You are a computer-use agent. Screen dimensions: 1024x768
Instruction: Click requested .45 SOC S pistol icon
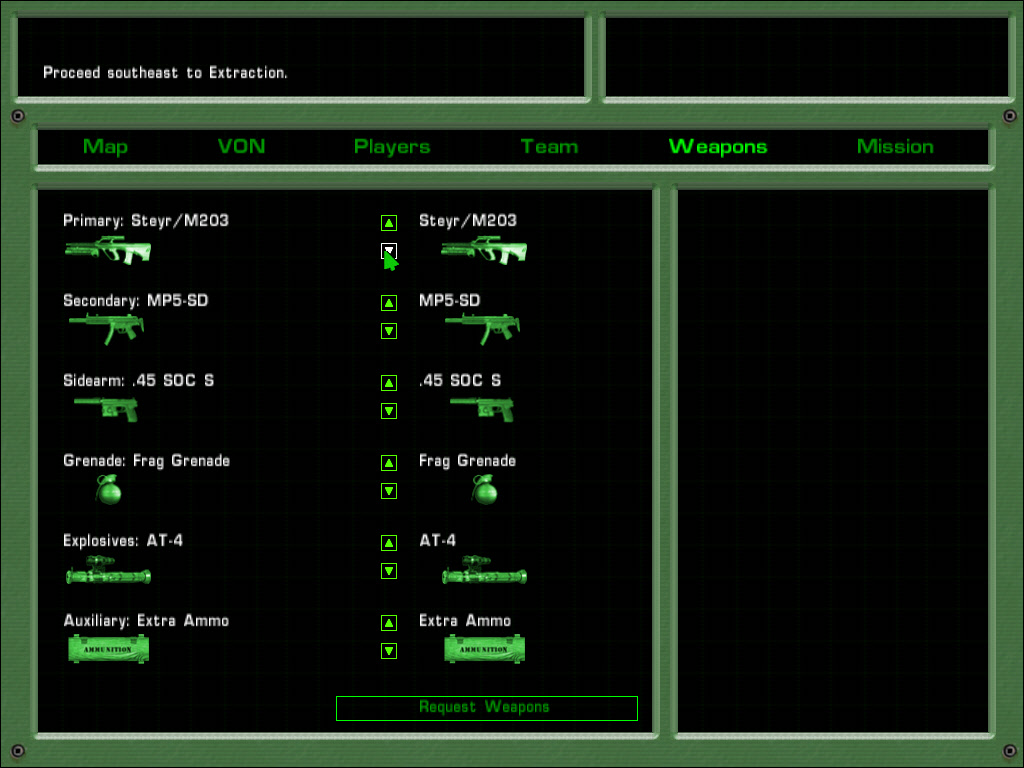coord(482,409)
